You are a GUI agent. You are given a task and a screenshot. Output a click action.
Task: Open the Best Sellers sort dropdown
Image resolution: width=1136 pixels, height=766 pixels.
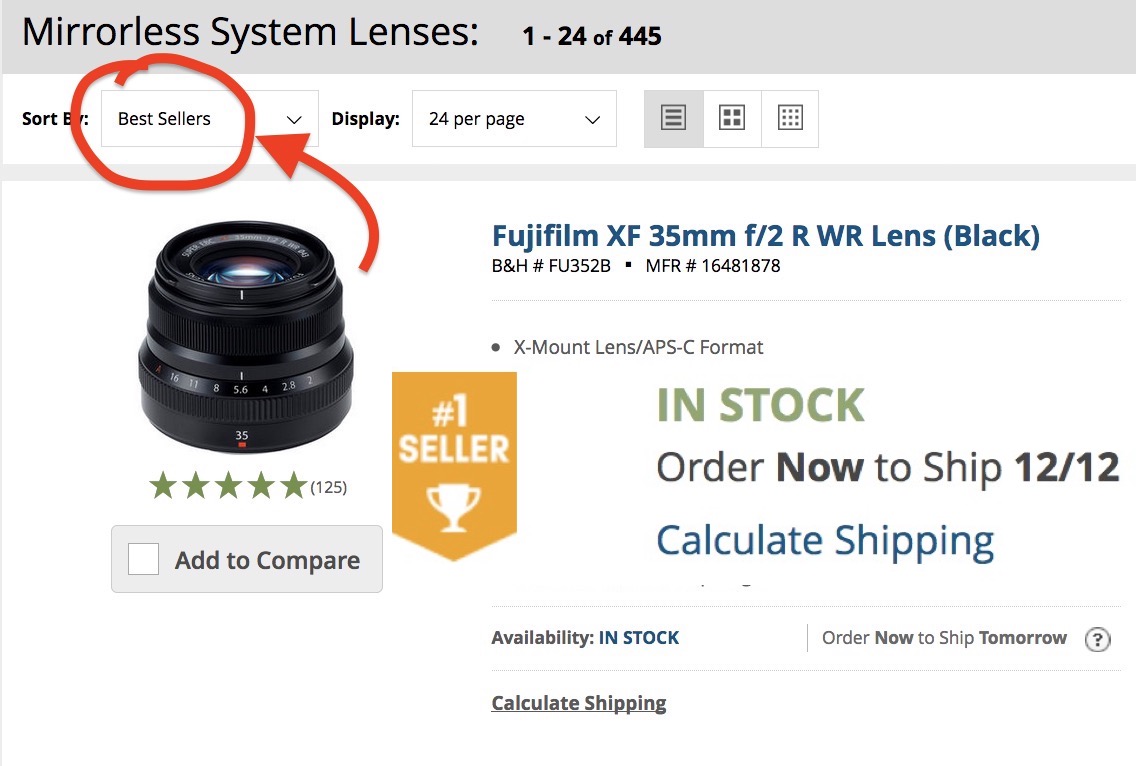click(209, 119)
